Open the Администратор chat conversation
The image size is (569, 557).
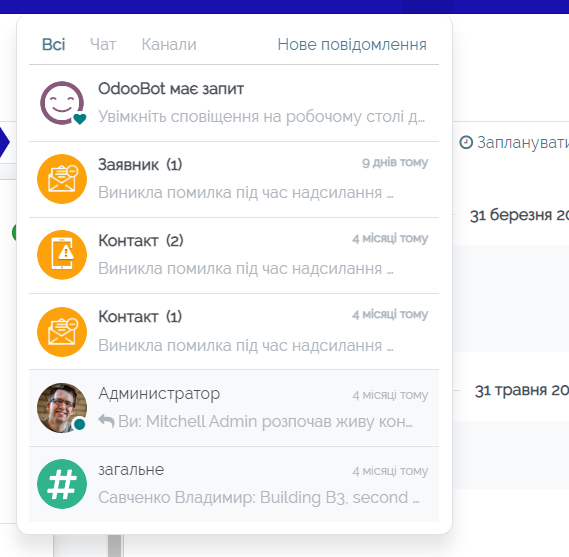(x=234, y=408)
